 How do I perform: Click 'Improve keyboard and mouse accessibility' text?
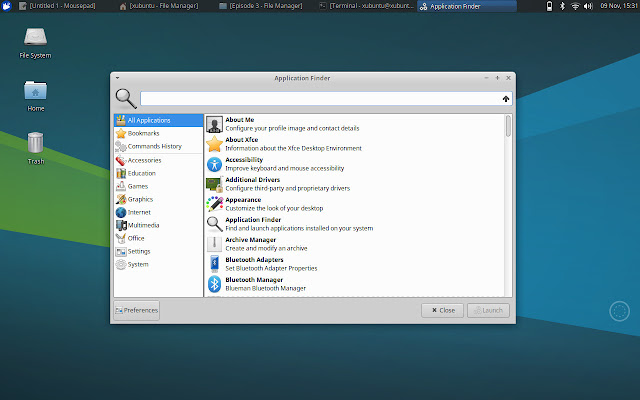284,168
